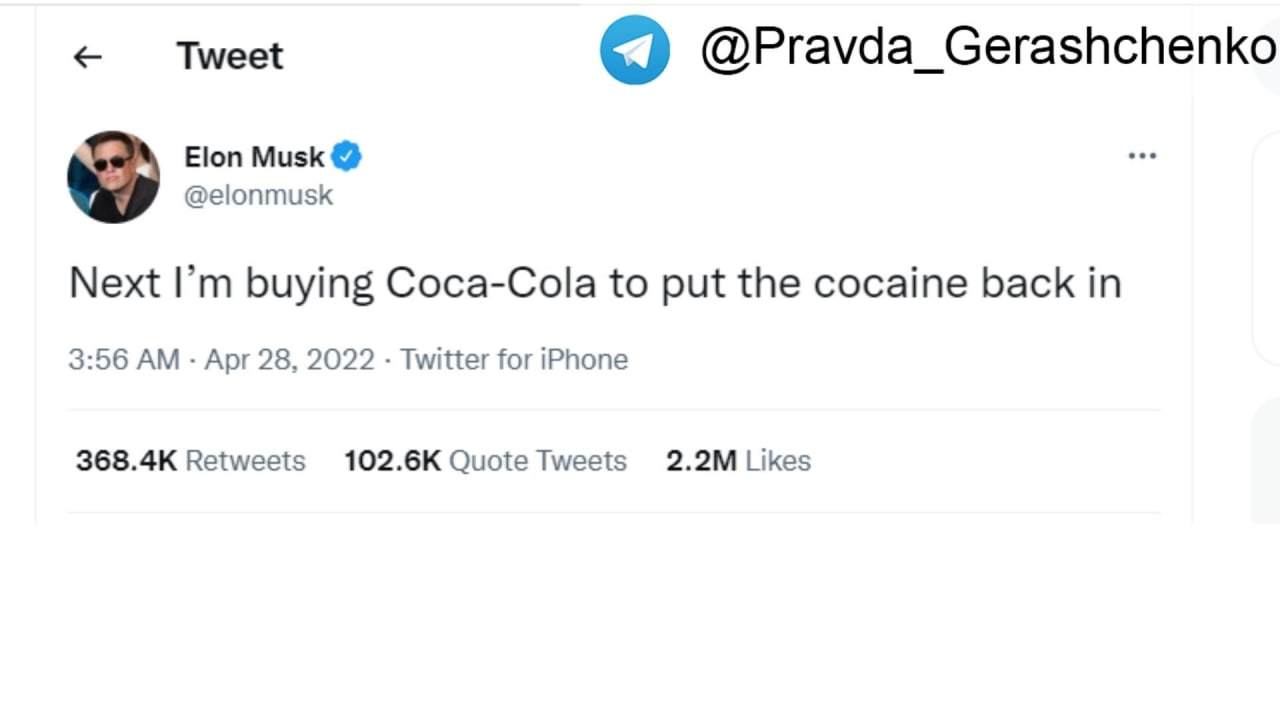Open the 102.6K Quote Tweets list
1280x720 pixels.
click(x=485, y=461)
